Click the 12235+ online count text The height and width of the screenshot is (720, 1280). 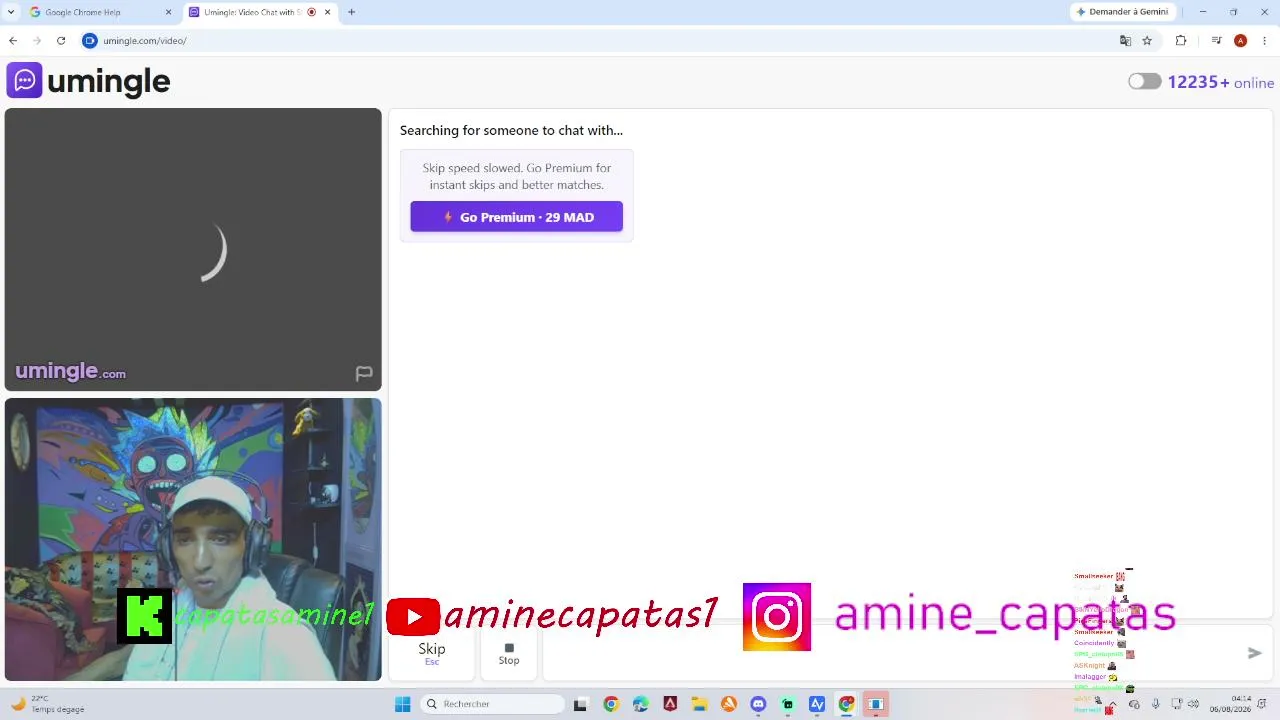pos(1221,82)
